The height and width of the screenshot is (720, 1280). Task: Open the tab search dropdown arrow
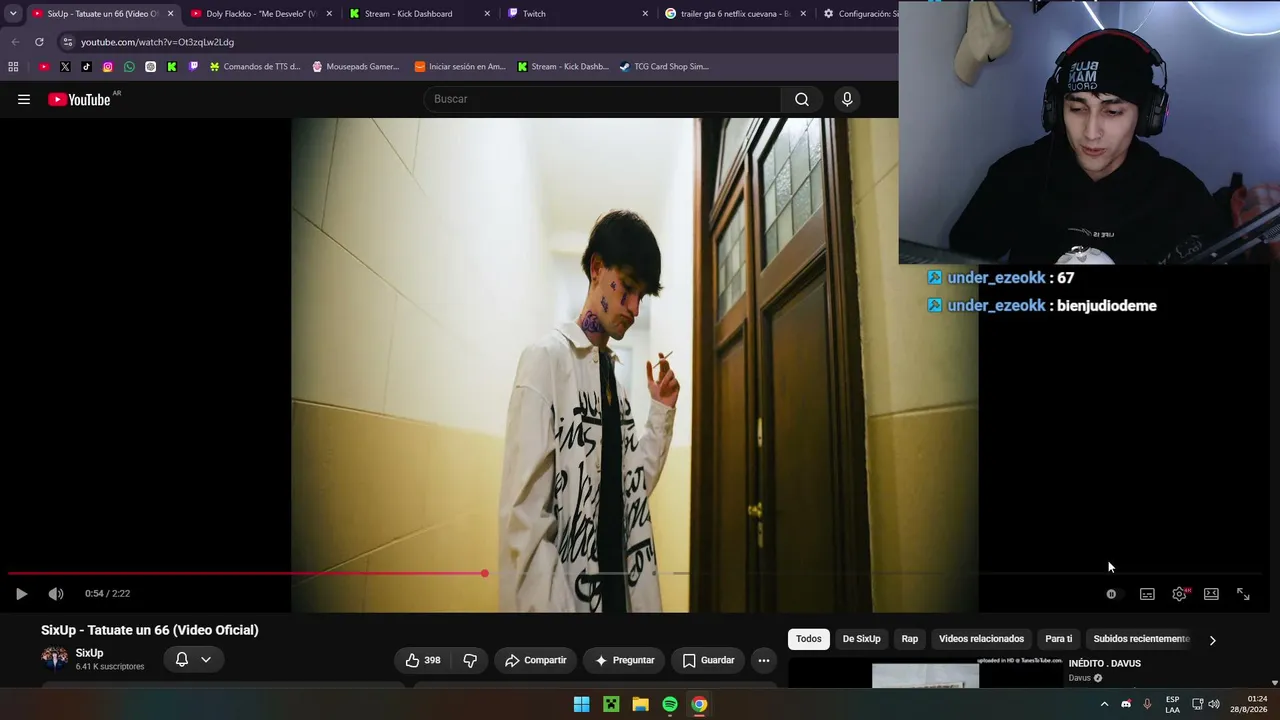tap(13, 14)
